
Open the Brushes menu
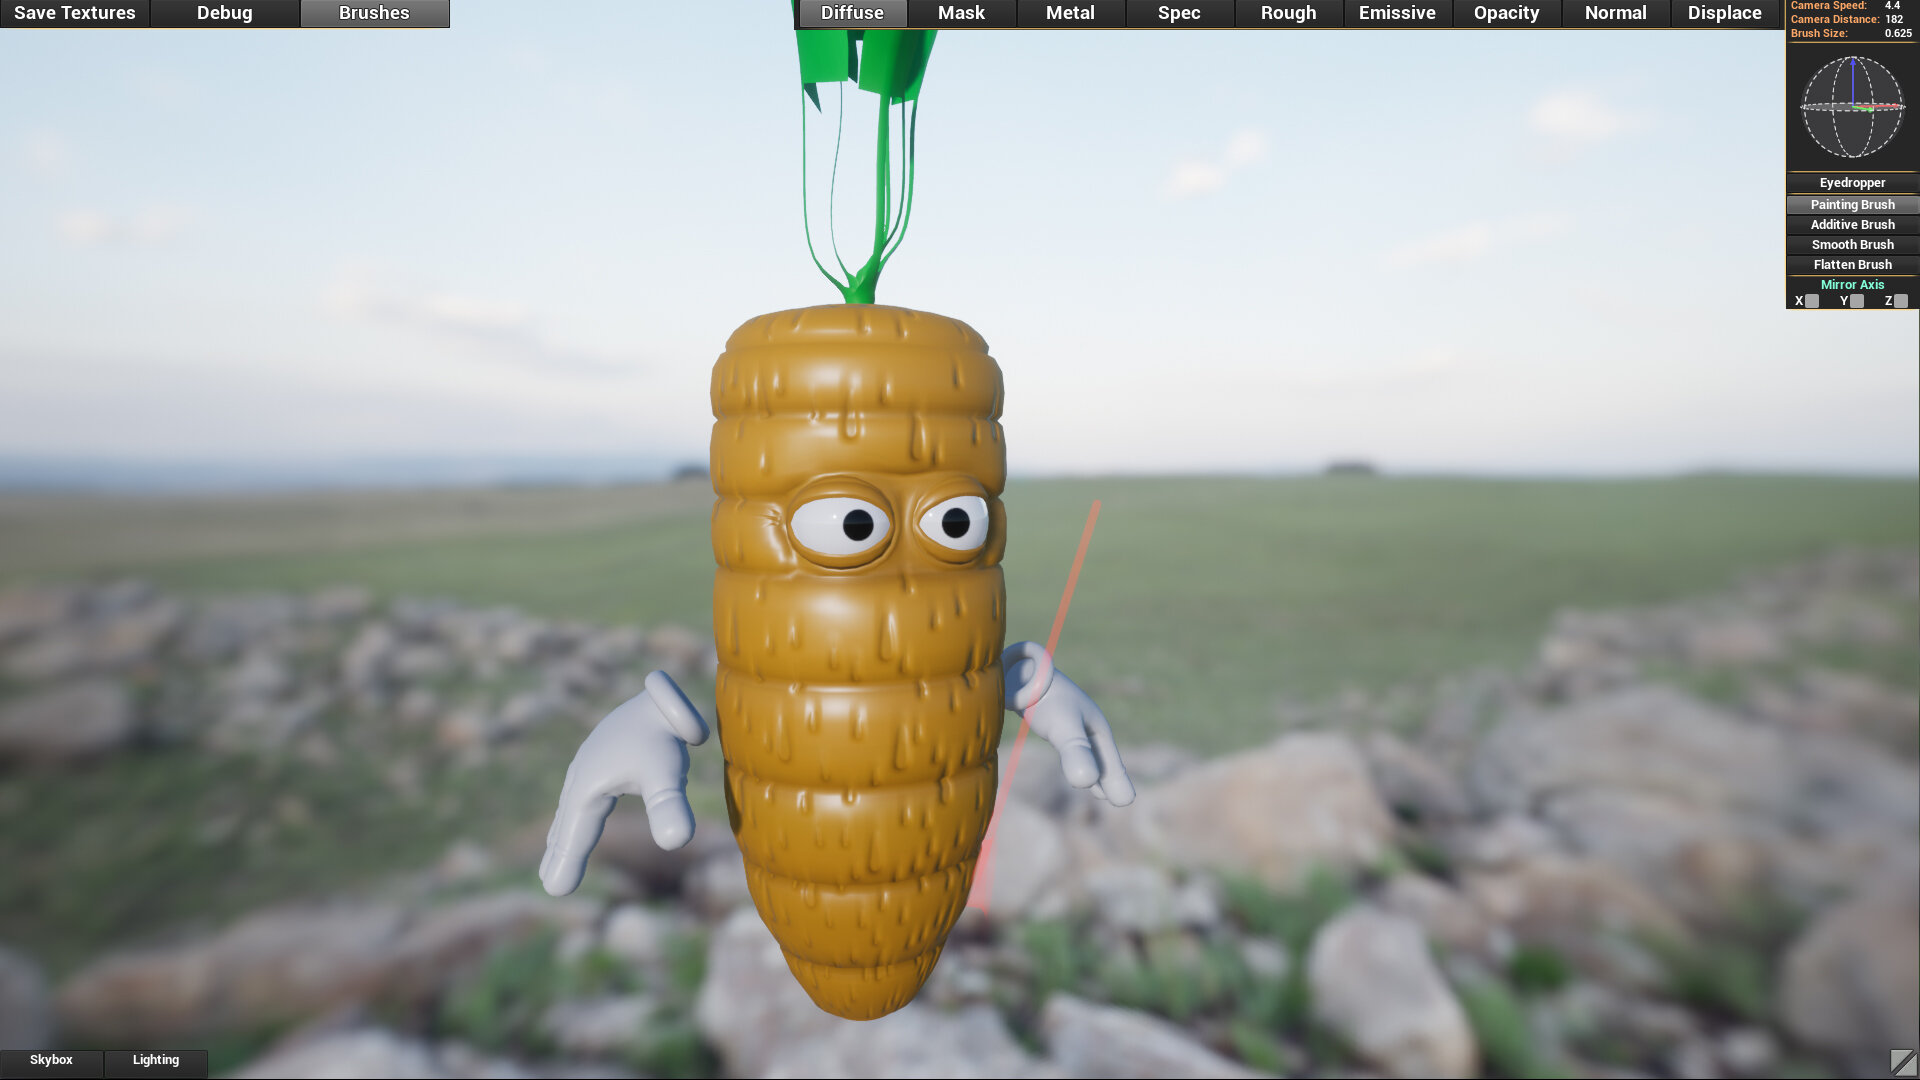tap(374, 13)
